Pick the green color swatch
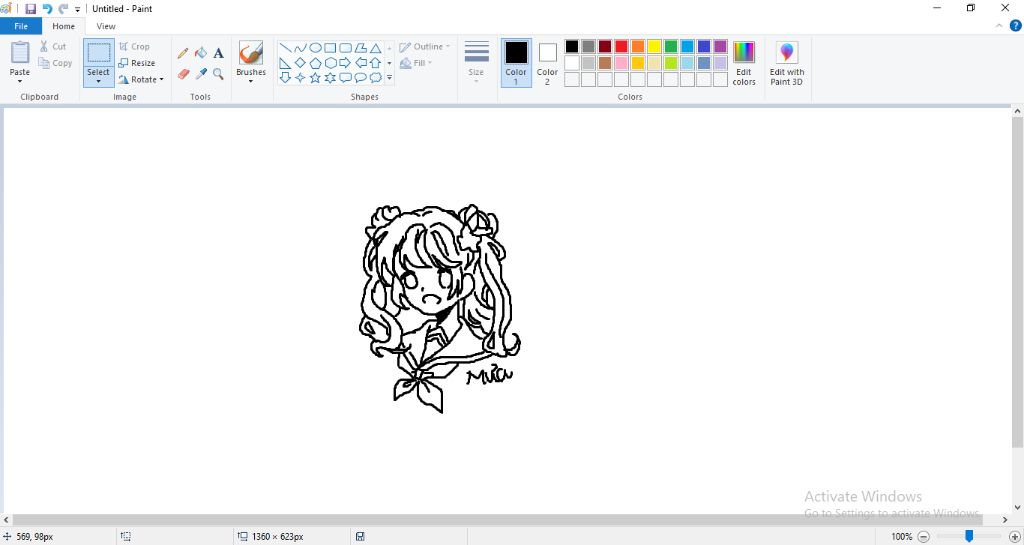 click(x=671, y=46)
